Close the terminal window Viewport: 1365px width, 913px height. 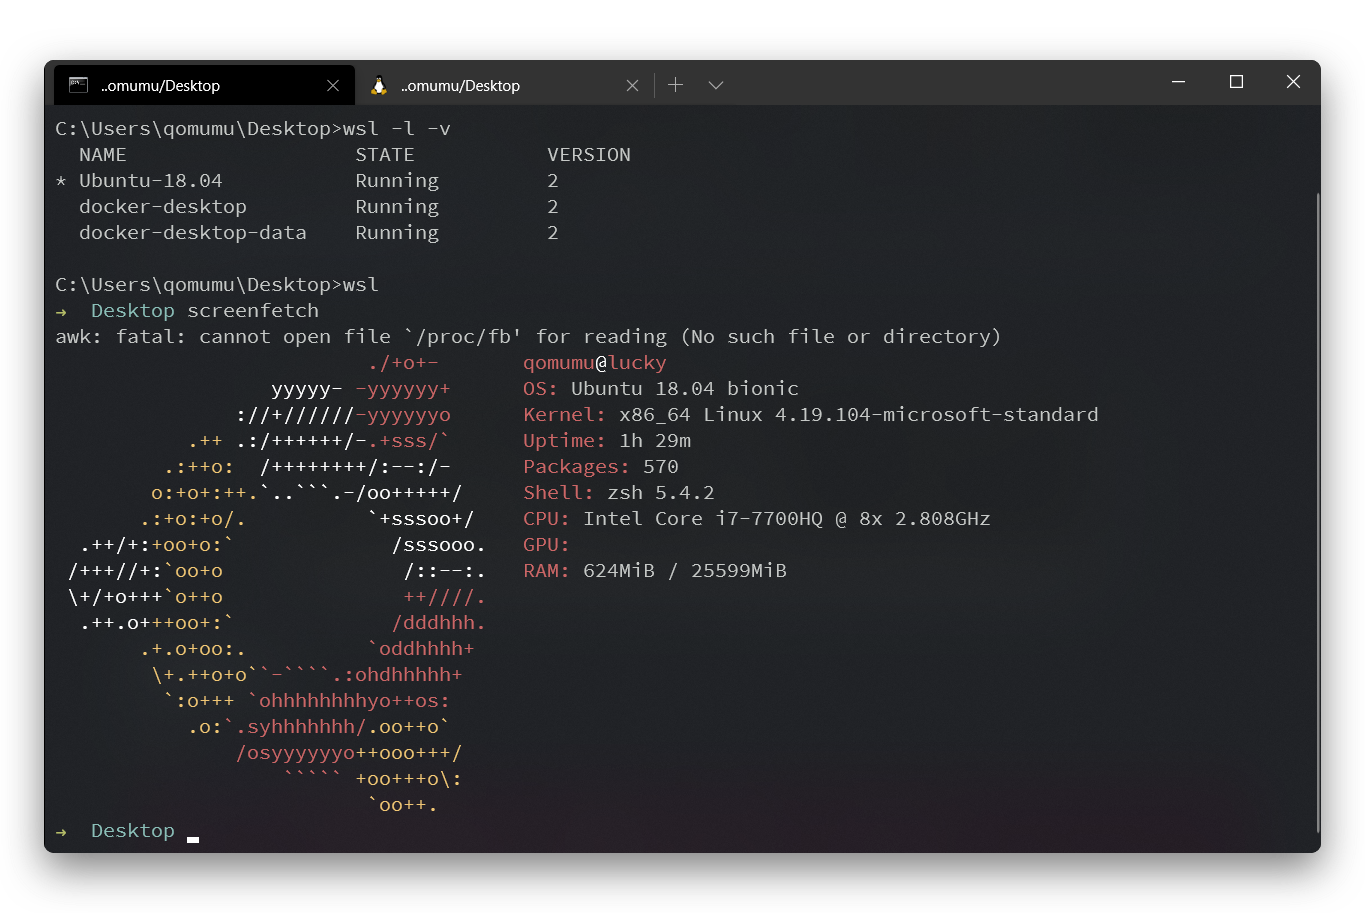coord(1293,82)
